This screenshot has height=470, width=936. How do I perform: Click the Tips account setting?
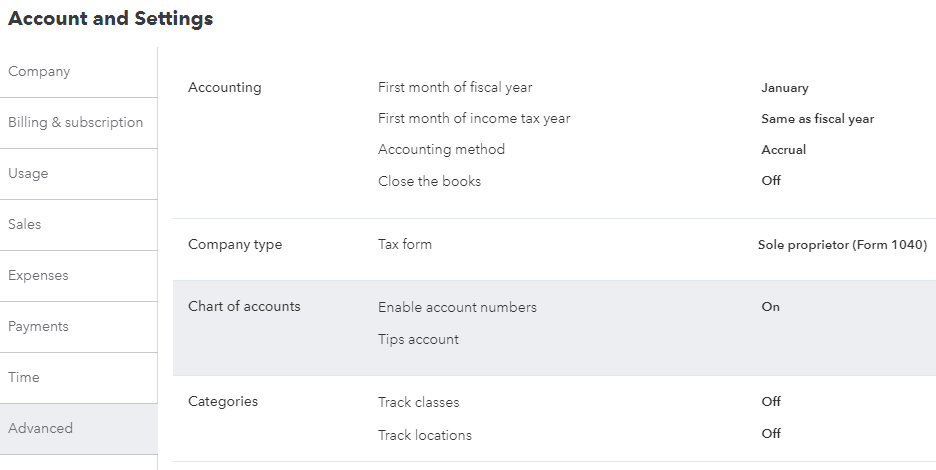(x=418, y=340)
